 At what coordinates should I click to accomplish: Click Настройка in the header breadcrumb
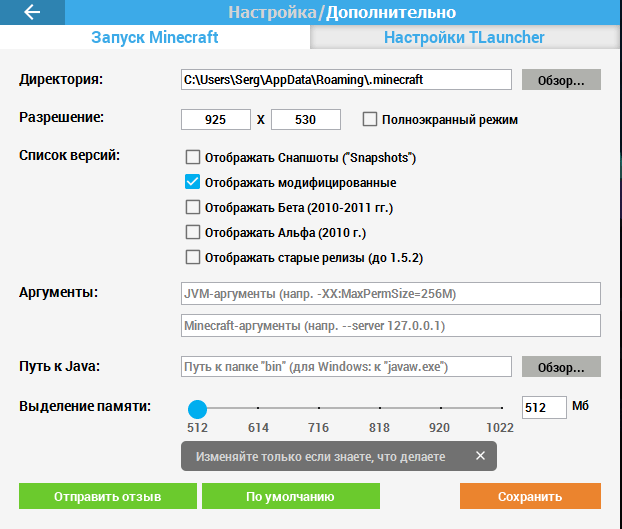(272, 12)
